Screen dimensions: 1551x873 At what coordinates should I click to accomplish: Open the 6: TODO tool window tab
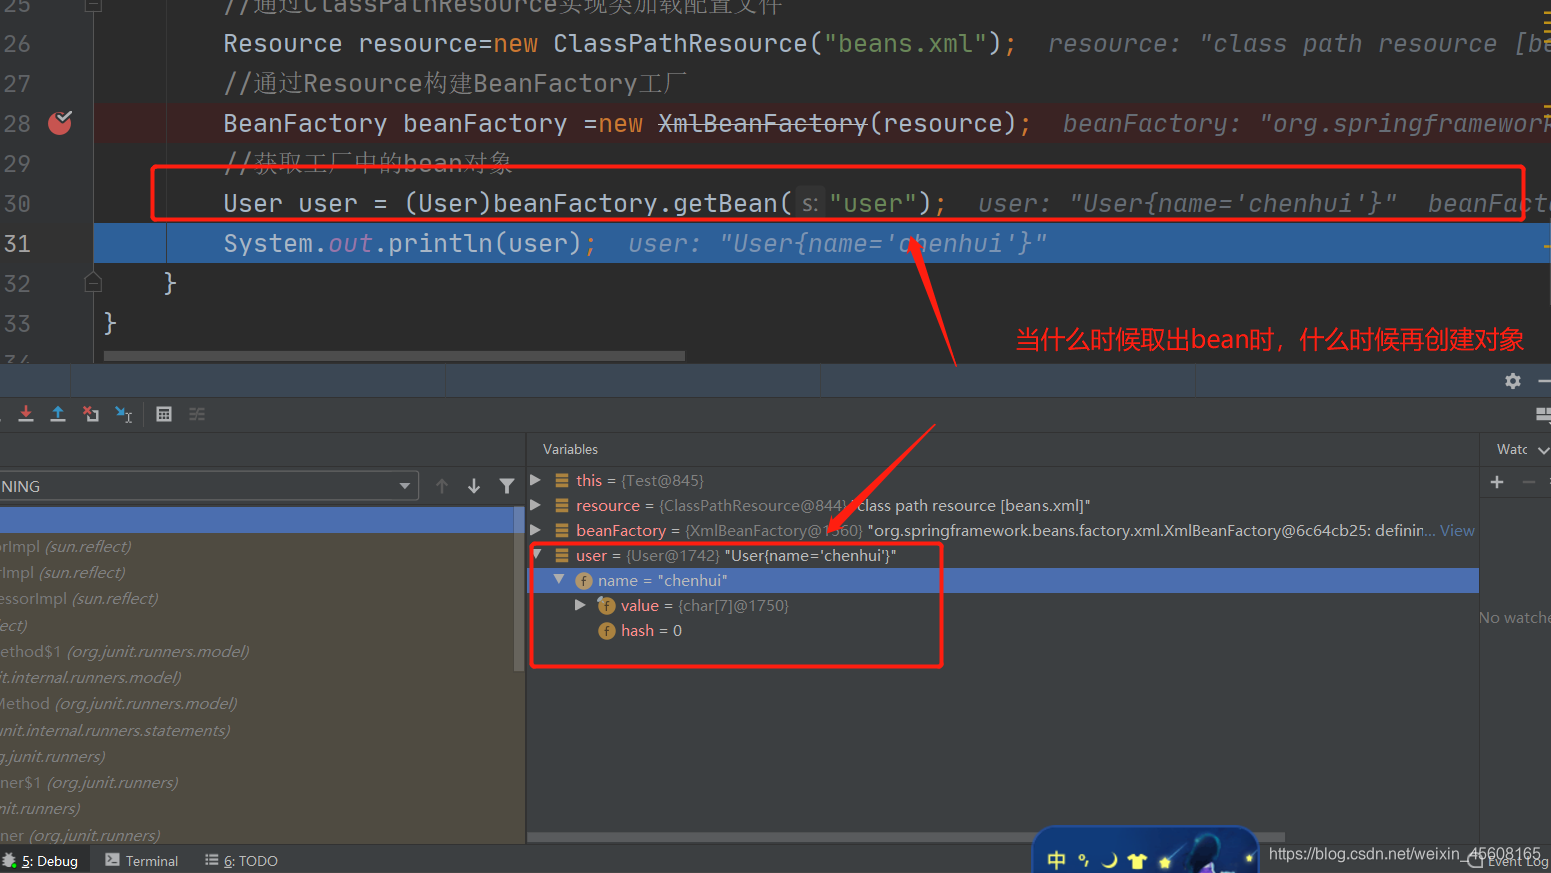[x=242, y=861]
